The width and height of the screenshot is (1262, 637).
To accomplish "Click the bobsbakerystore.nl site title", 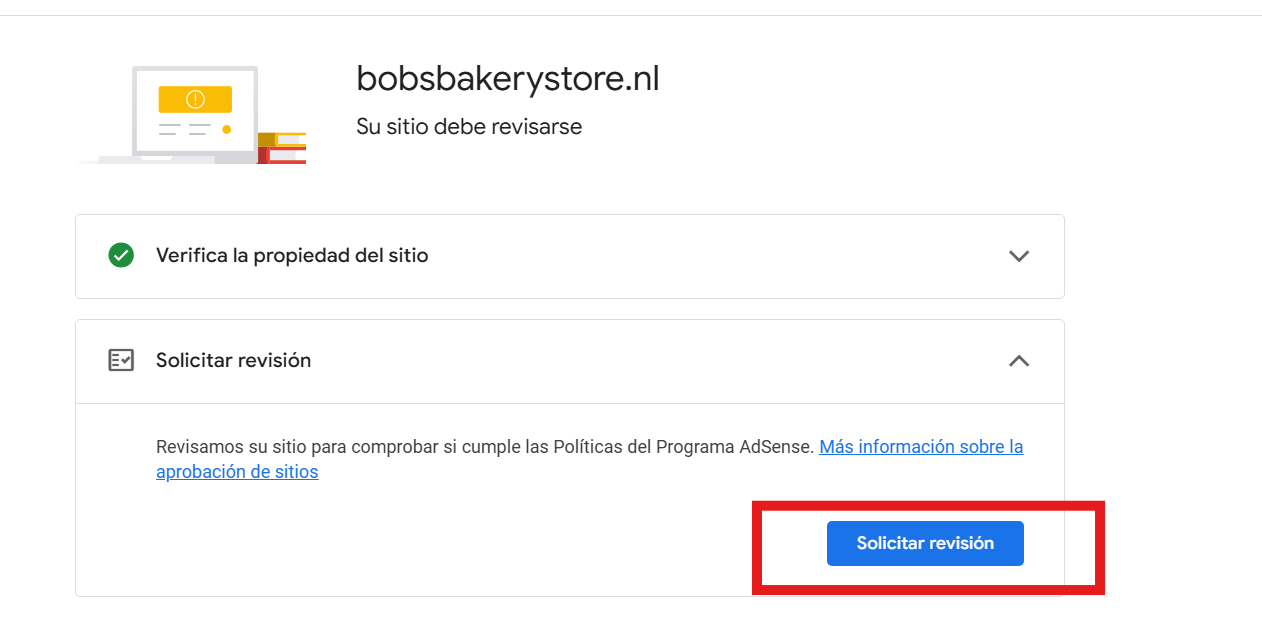I will point(508,79).
